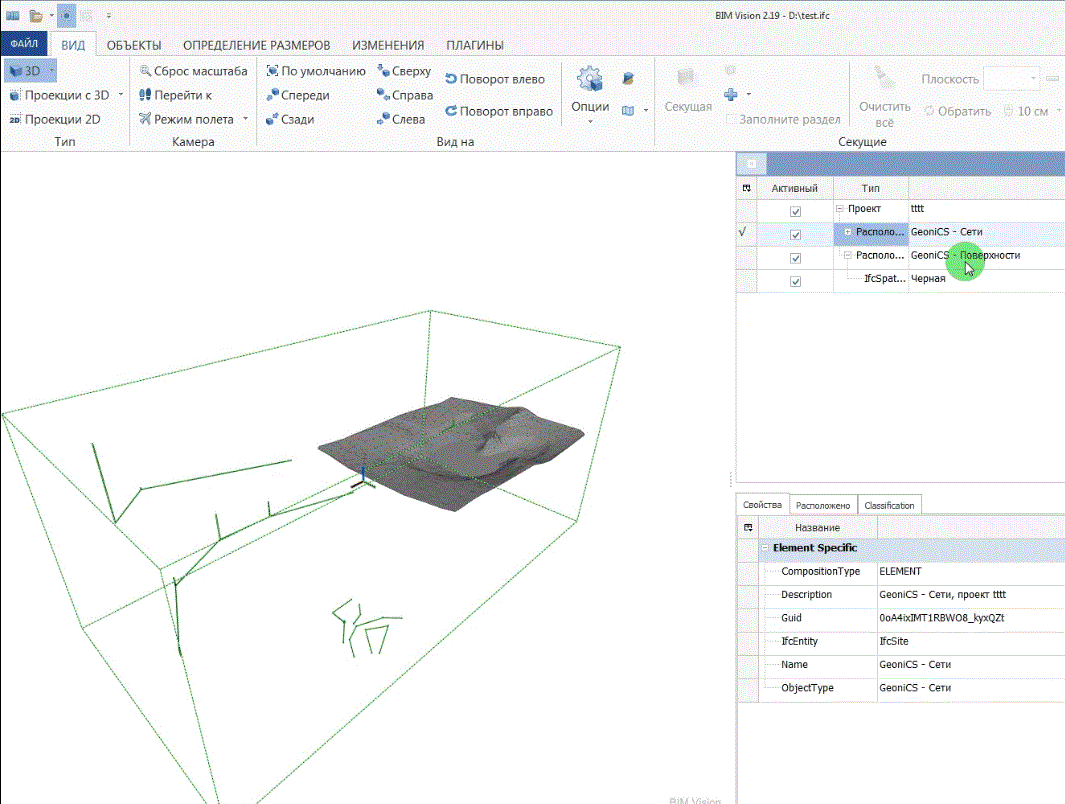View the model Спереди
Screen dimensions: 1065x804
[x=298, y=95]
